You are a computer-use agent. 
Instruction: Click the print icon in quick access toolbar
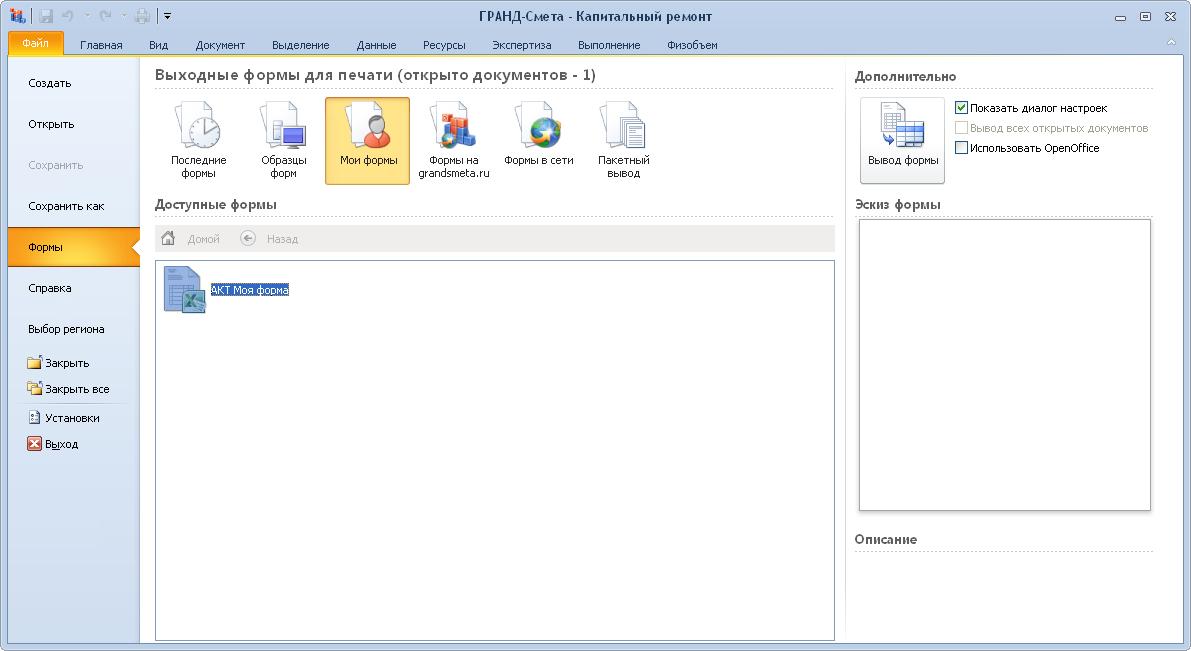tap(142, 16)
